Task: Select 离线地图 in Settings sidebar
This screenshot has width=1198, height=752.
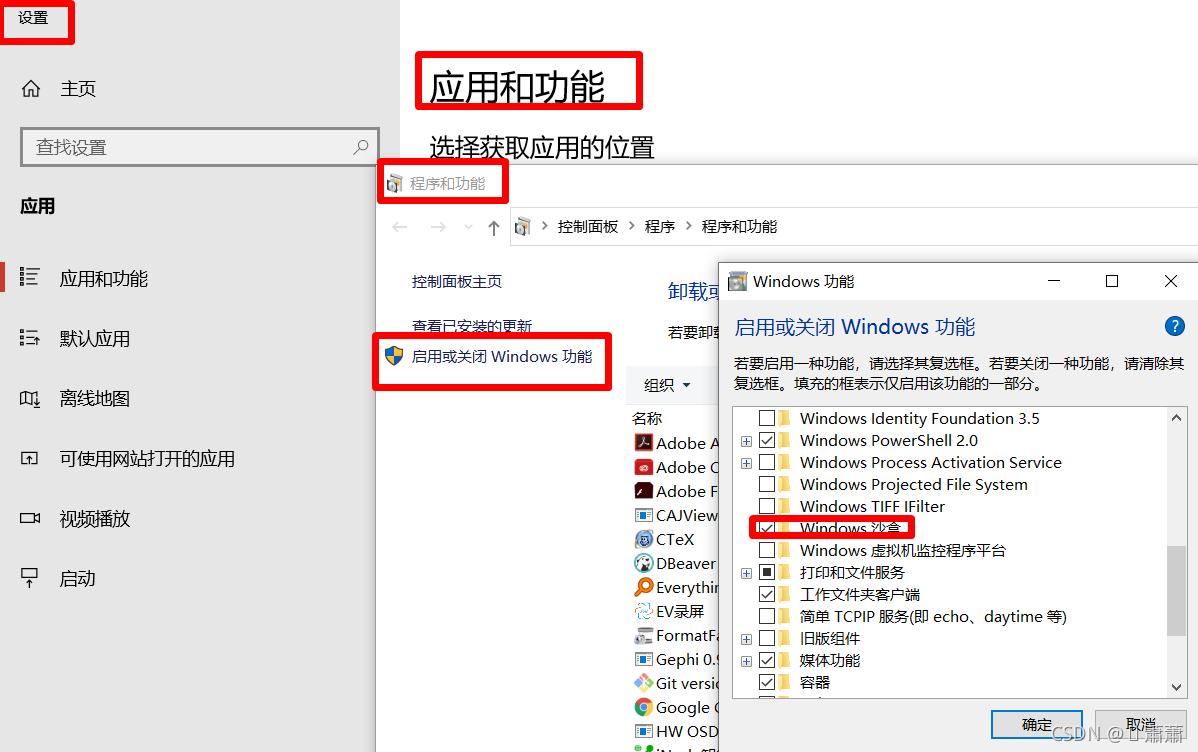Action: pyautogui.click(x=95, y=398)
